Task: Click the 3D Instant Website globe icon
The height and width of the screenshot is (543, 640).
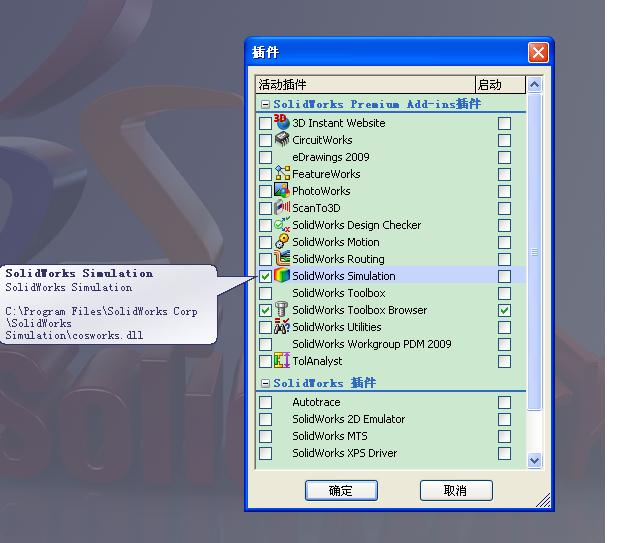Action: [x=282, y=122]
